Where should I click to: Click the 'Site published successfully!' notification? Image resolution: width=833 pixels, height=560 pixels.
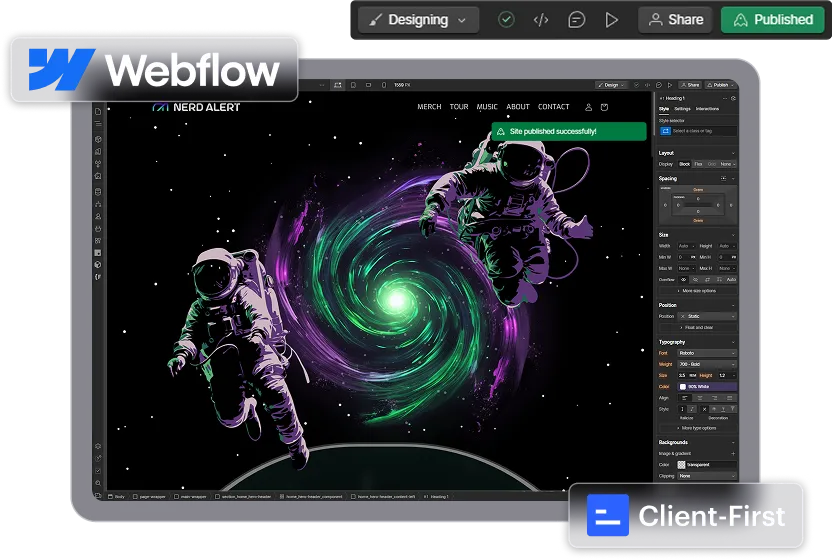click(x=569, y=131)
